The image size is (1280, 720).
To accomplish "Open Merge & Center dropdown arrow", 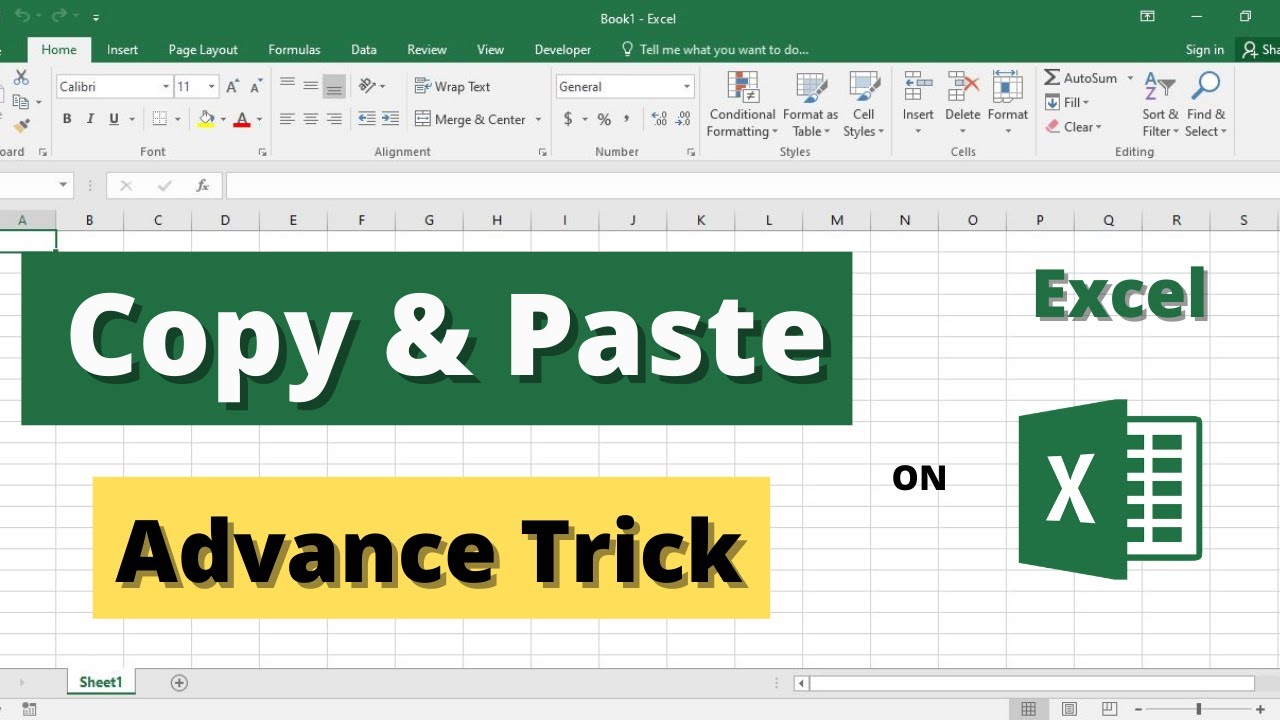I will (x=538, y=119).
